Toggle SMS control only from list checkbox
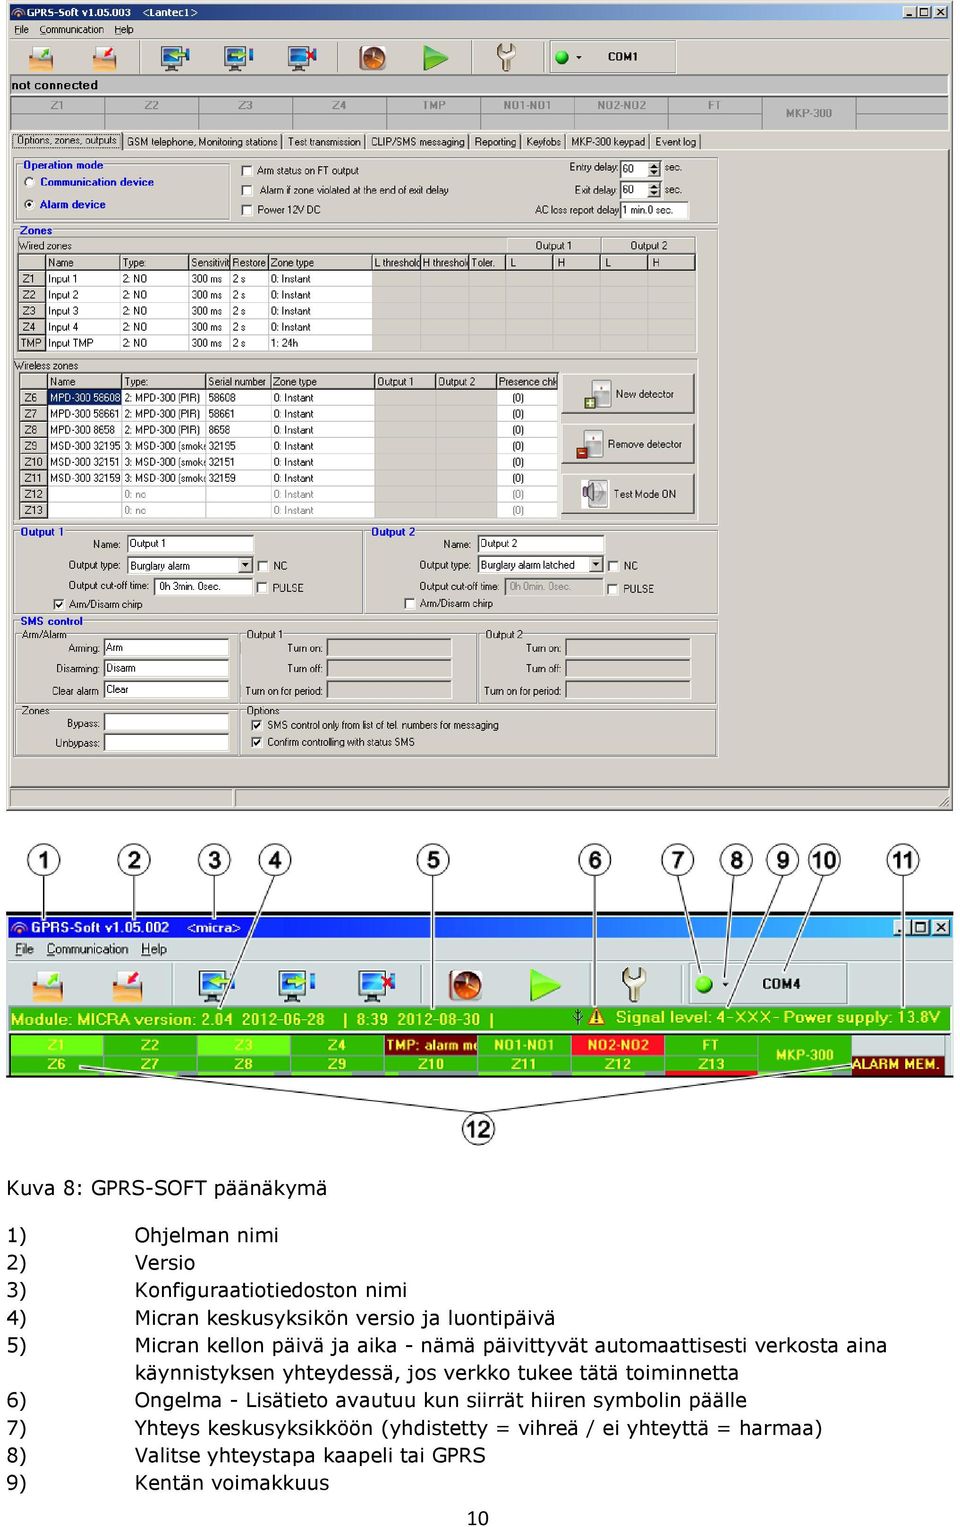Image resolution: width=960 pixels, height=1527 pixels. 257,725
